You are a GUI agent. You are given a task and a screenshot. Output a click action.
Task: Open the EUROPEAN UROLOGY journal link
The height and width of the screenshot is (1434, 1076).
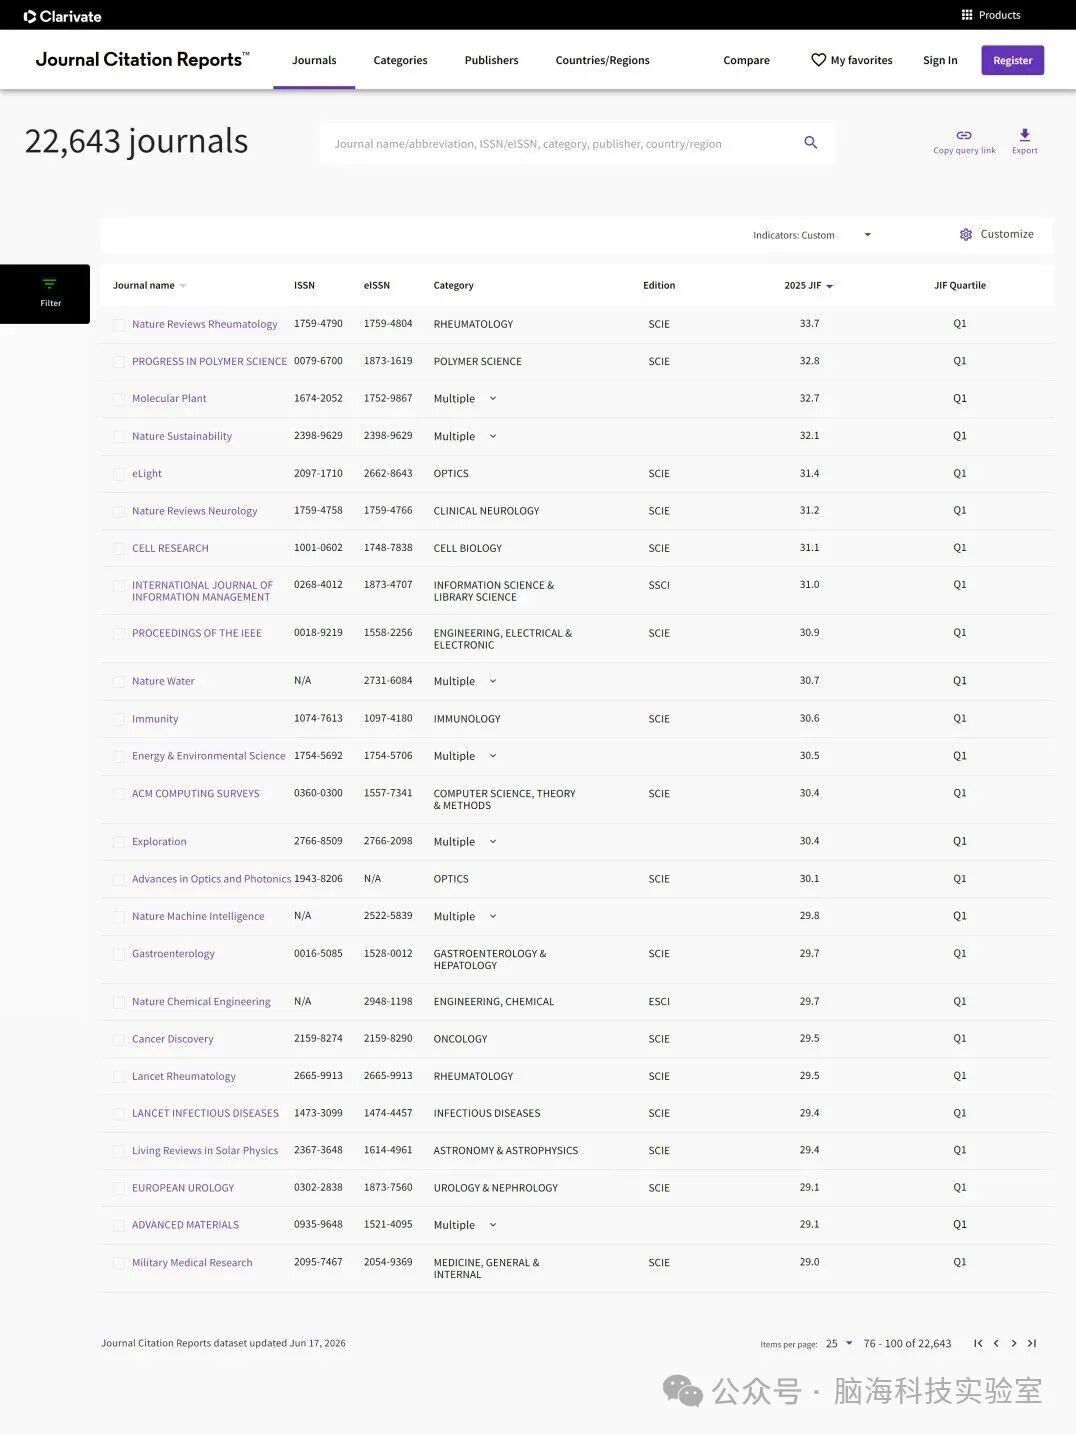pyautogui.click(x=183, y=1188)
